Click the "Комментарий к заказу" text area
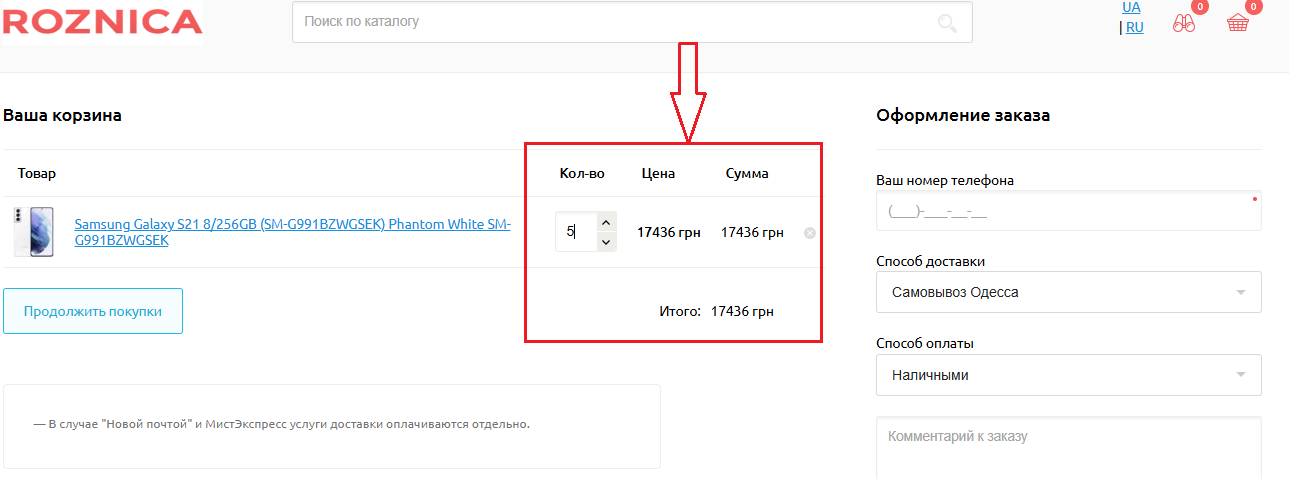 (x=1067, y=448)
